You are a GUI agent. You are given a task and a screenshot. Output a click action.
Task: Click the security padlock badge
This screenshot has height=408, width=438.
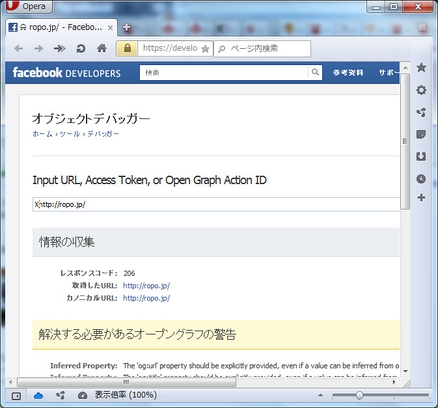point(127,48)
